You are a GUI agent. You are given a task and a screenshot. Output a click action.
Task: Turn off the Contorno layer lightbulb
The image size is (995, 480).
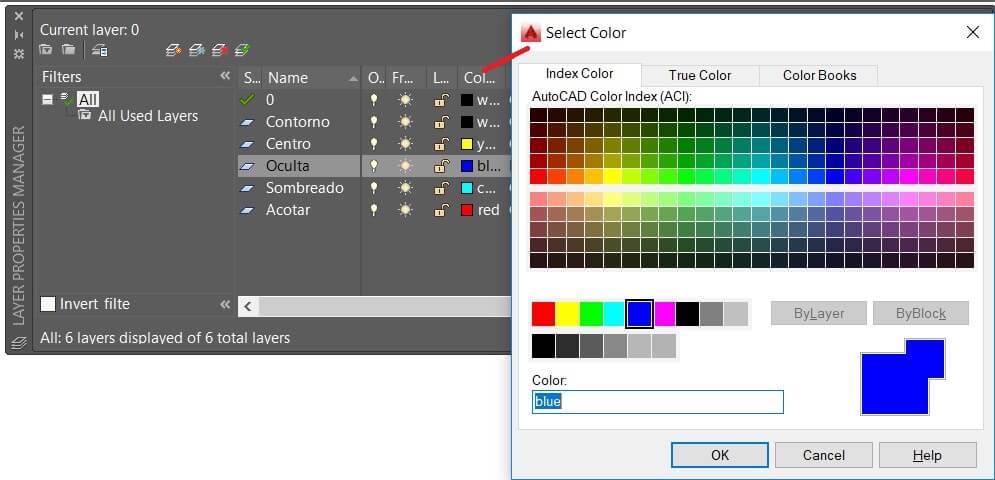click(374, 122)
